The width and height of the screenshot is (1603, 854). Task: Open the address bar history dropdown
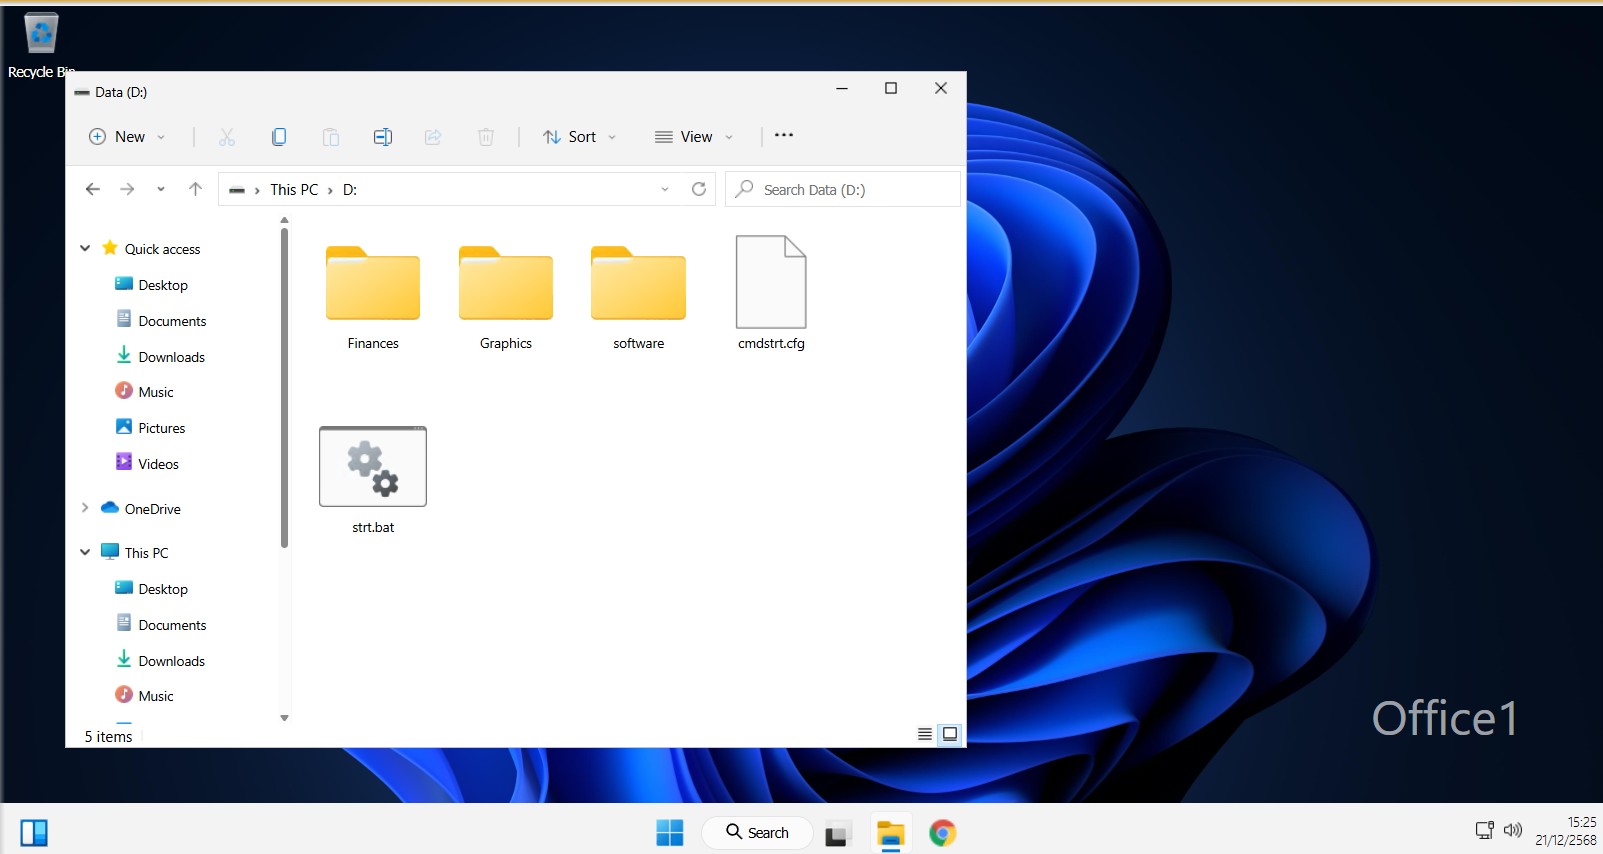665,189
